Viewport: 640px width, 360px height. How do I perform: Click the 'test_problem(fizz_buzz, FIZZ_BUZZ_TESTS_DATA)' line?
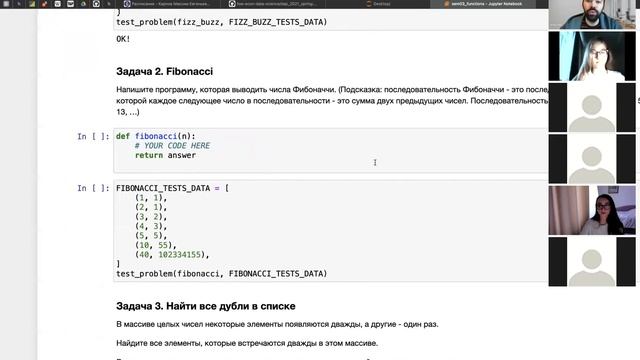[x=222, y=22]
